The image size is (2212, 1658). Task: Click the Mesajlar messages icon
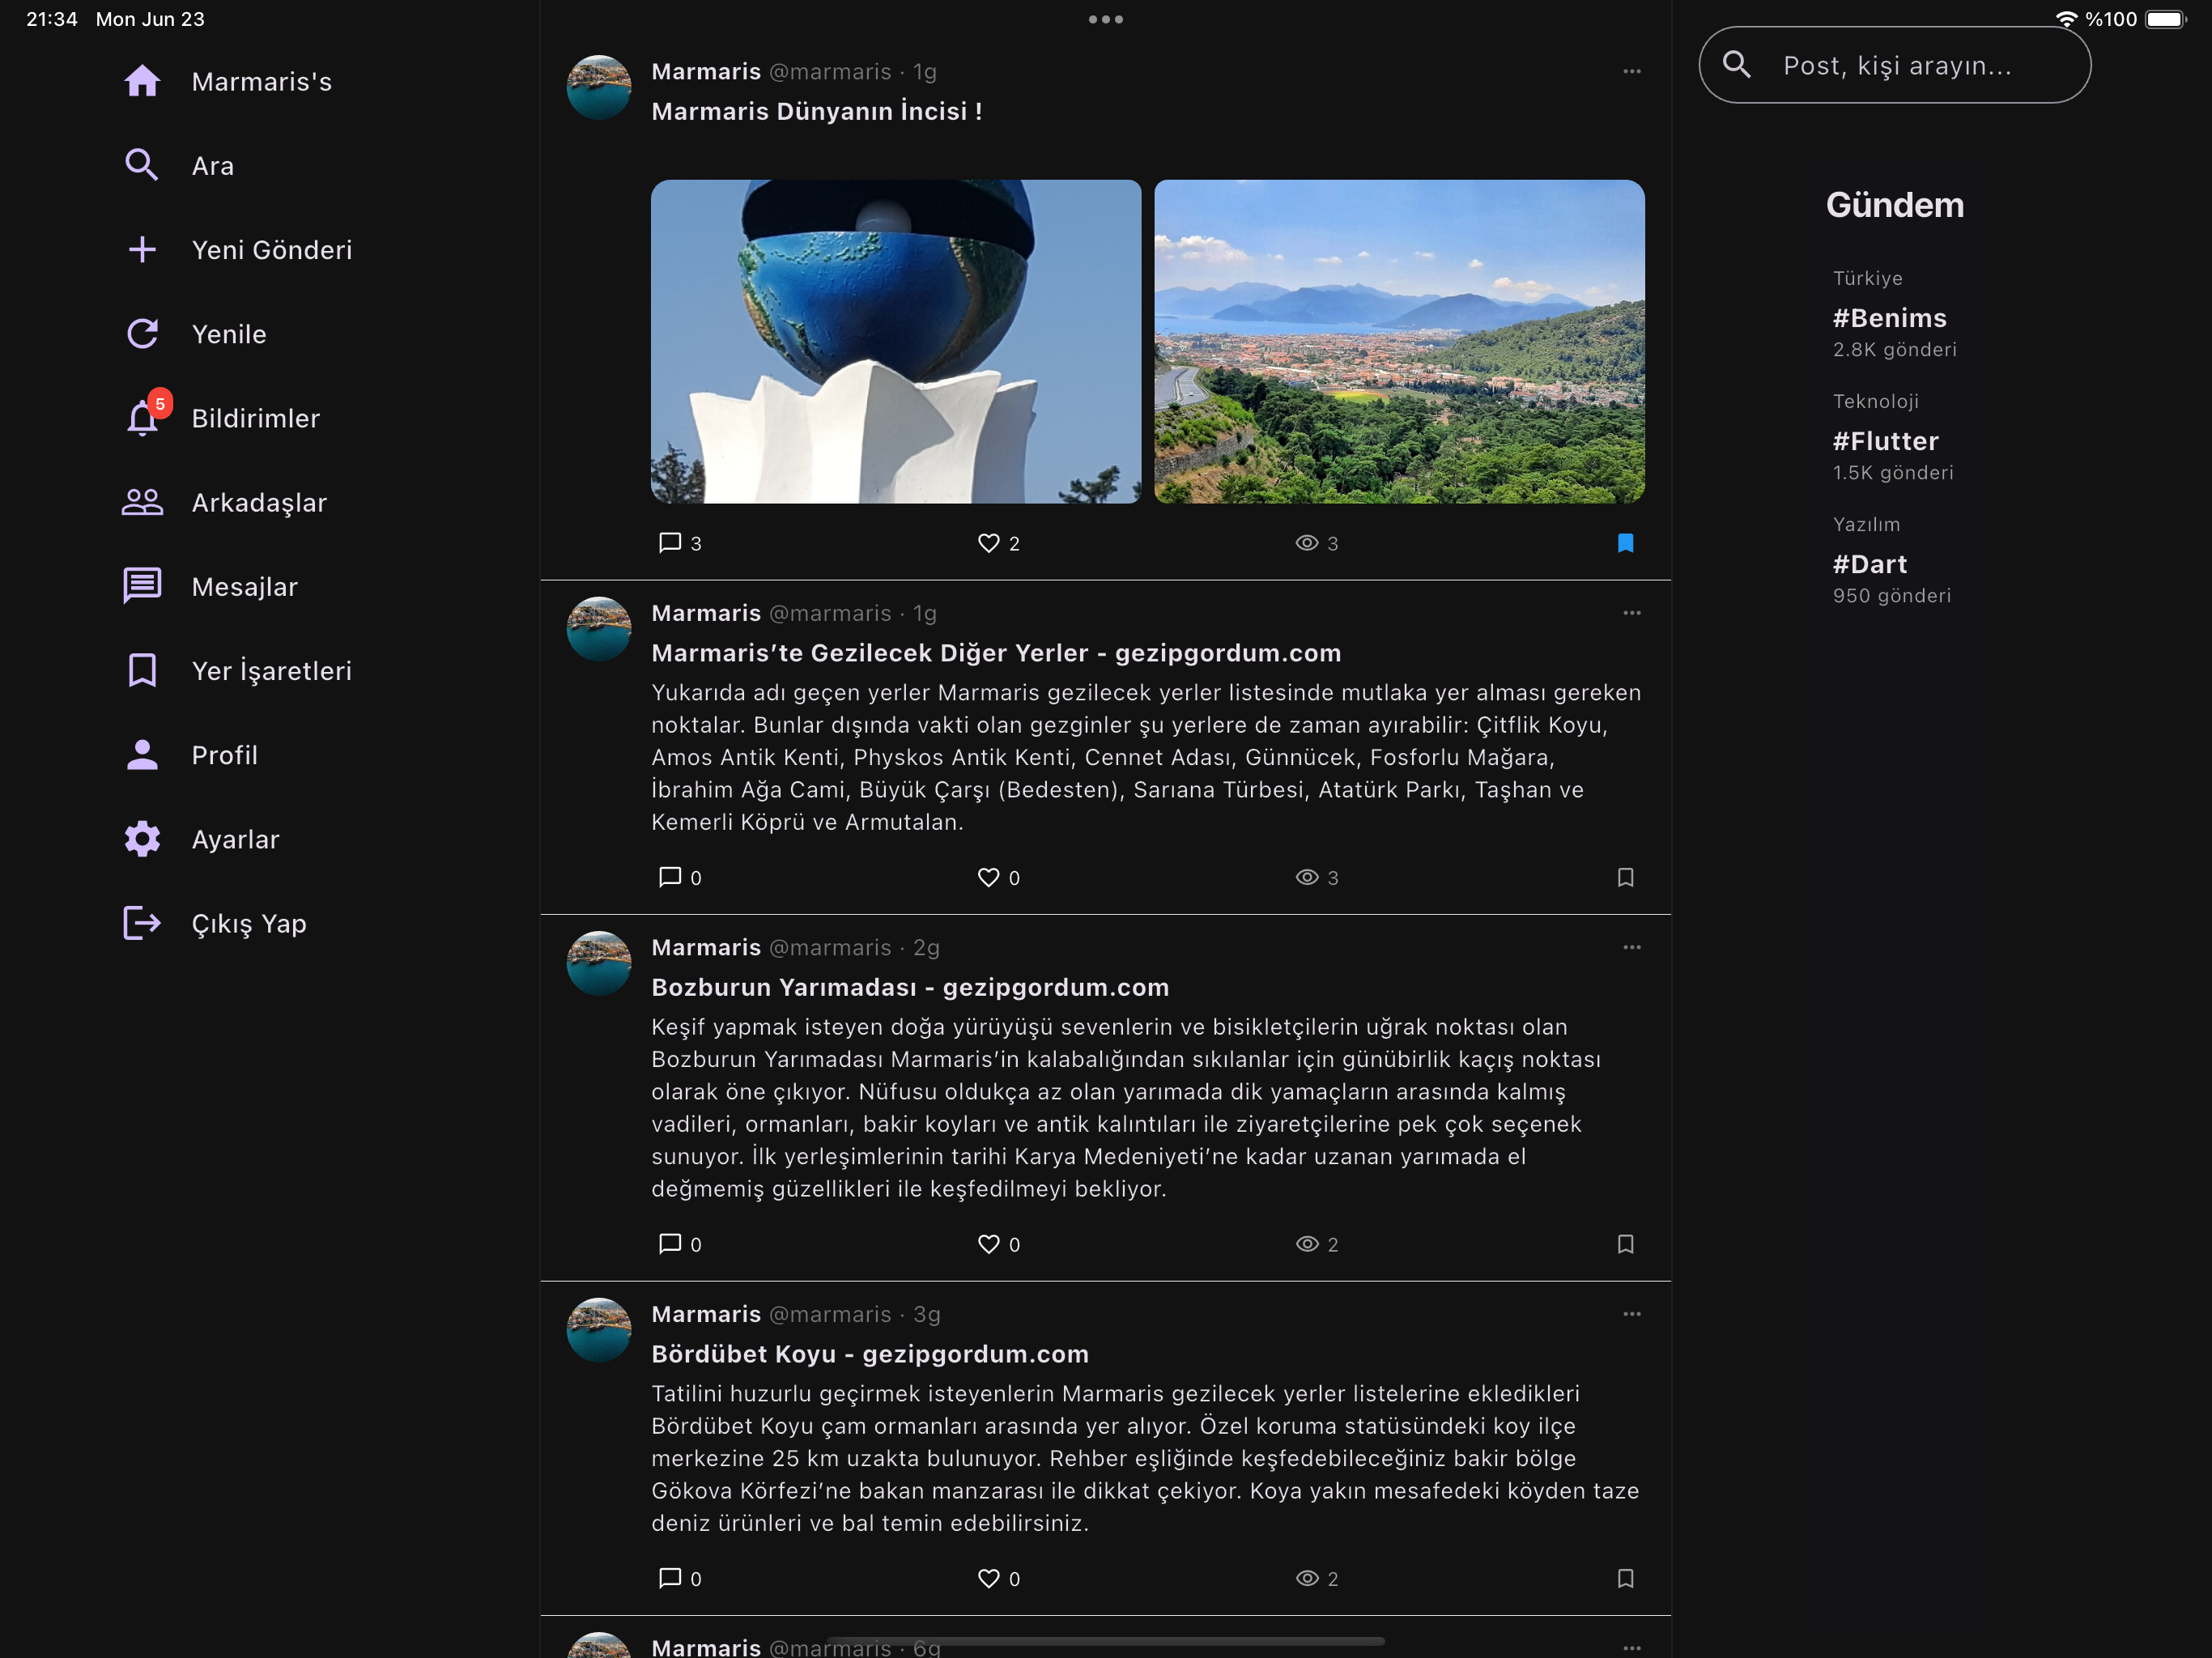click(142, 586)
